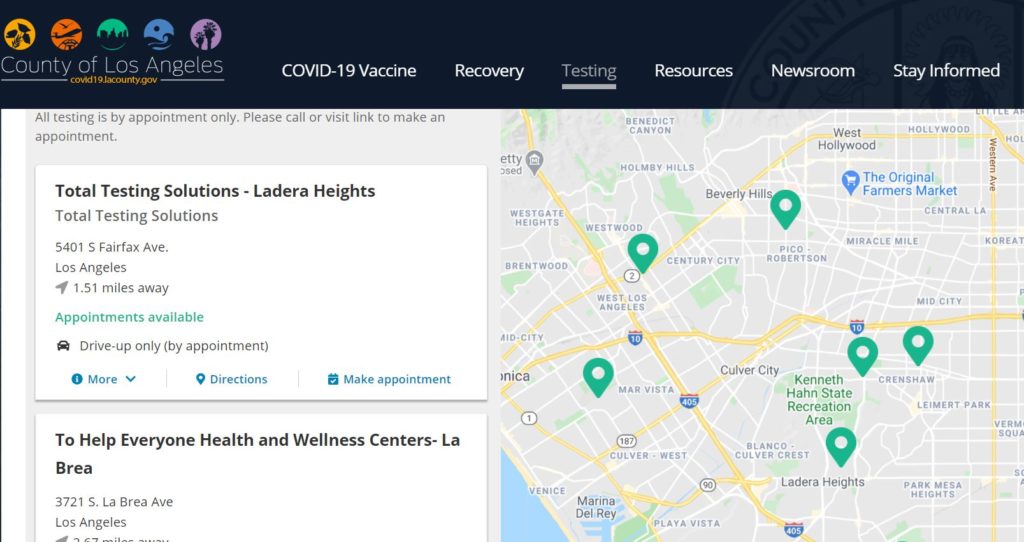The height and width of the screenshot is (542, 1024).
Task: Select the map pin near Westwood
Action: pyautogui.click(x=643, y=253)
